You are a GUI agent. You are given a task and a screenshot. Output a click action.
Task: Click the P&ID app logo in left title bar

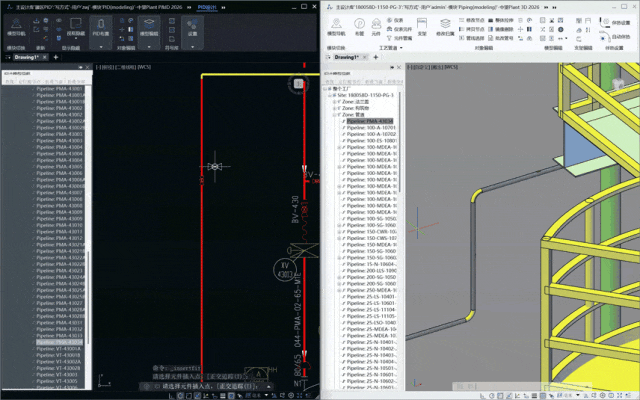pos(9,7)
